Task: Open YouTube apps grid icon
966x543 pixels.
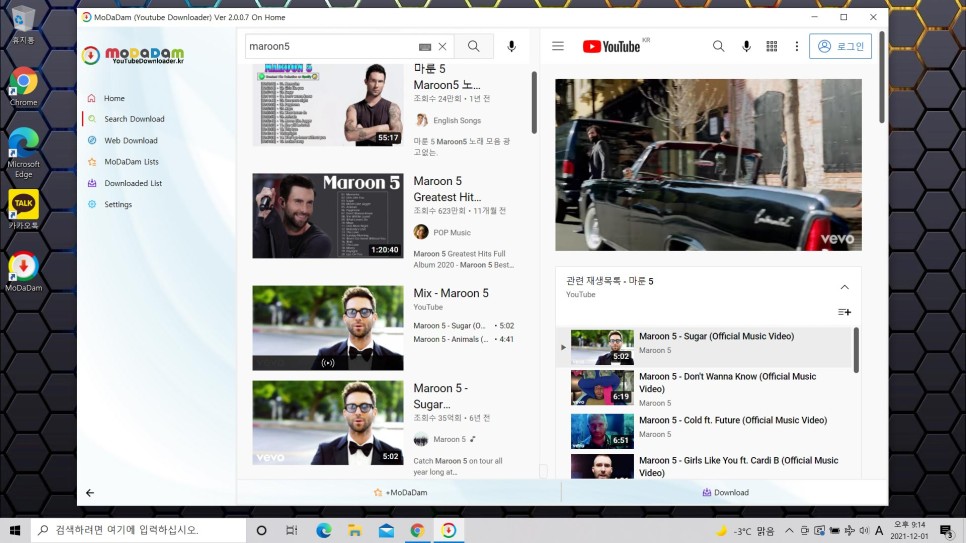Action: pyautogui.click(x=771, y=46)
